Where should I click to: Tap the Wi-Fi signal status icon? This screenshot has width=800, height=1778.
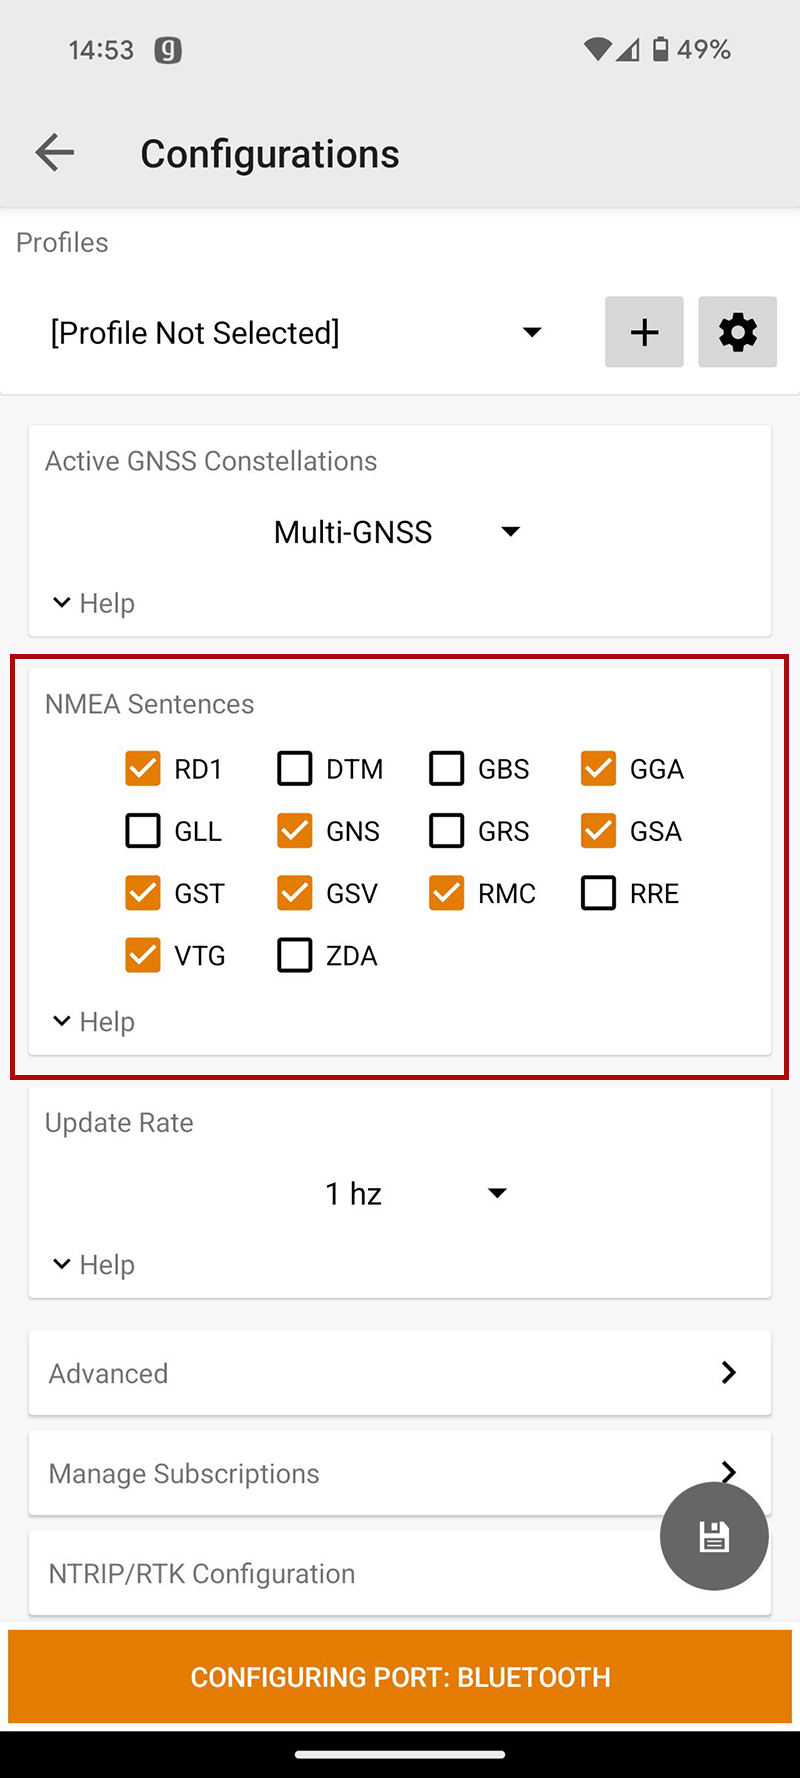[598, 49]
